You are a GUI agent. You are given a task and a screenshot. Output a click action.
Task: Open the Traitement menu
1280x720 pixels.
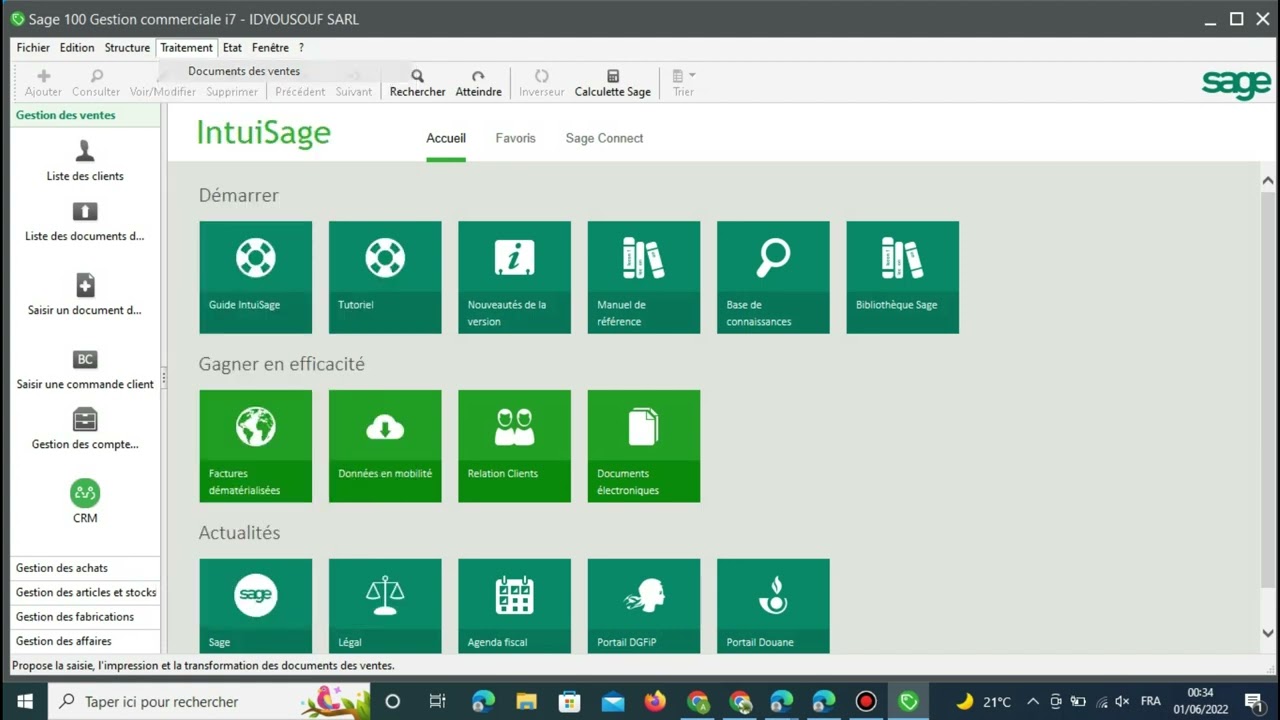tap(186, 47)
